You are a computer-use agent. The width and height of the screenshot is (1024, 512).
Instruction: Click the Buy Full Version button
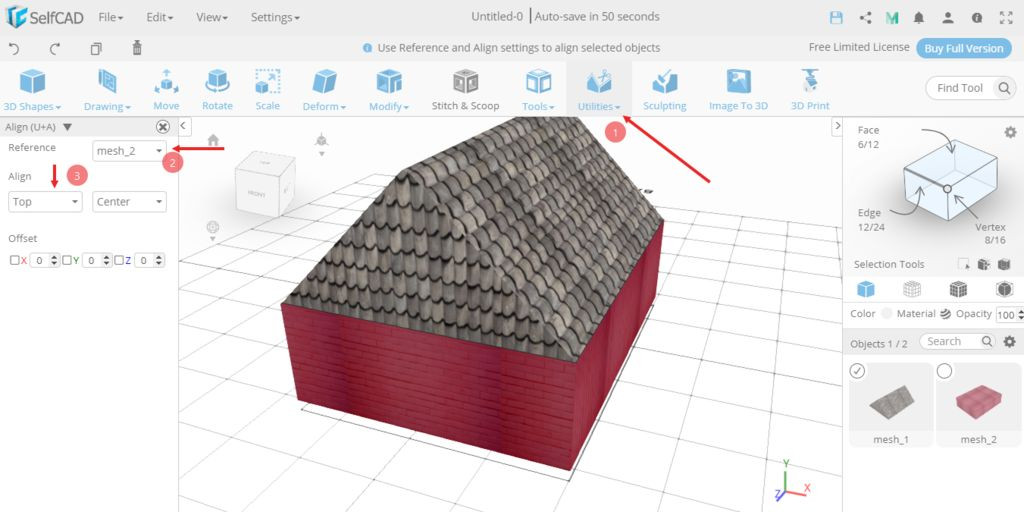point(963,48)
